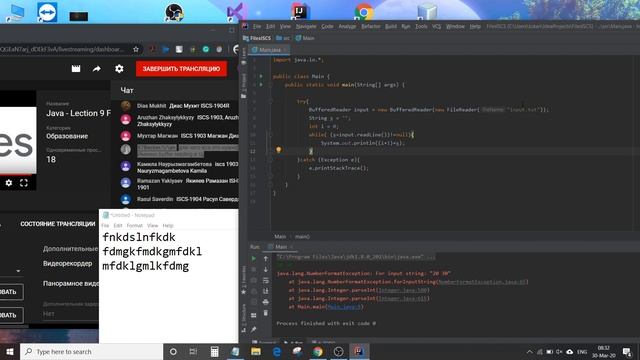Screen dimensions: 640x360
Task: Click Видеорекордер option label
Action: click(x=67, y=263)
